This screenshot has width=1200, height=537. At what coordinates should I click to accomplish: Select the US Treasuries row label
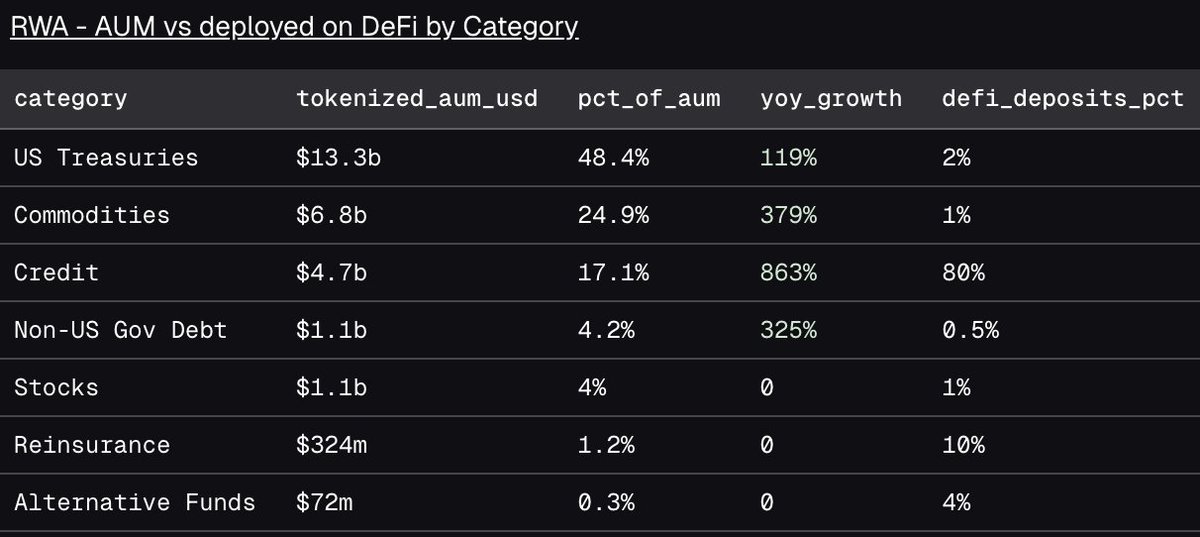pyautogui.click(x=106, y=157)
